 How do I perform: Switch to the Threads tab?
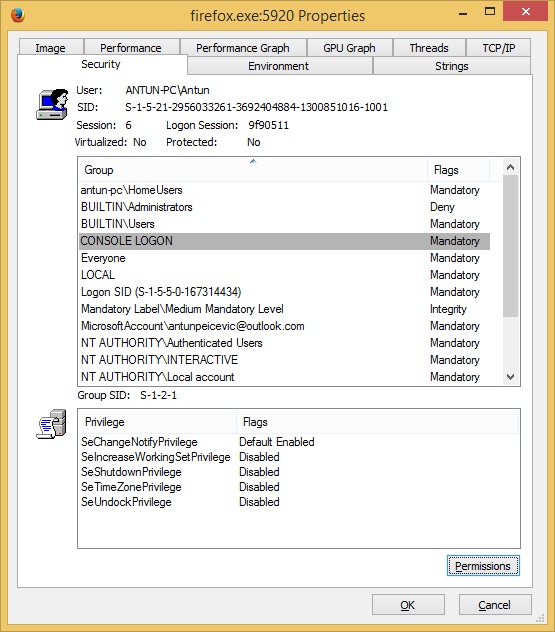coord(429,48)
